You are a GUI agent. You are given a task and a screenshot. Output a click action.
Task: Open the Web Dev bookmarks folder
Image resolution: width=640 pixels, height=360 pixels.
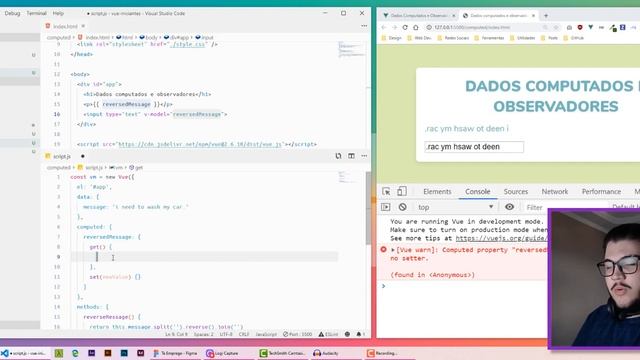tap(419, 38)
